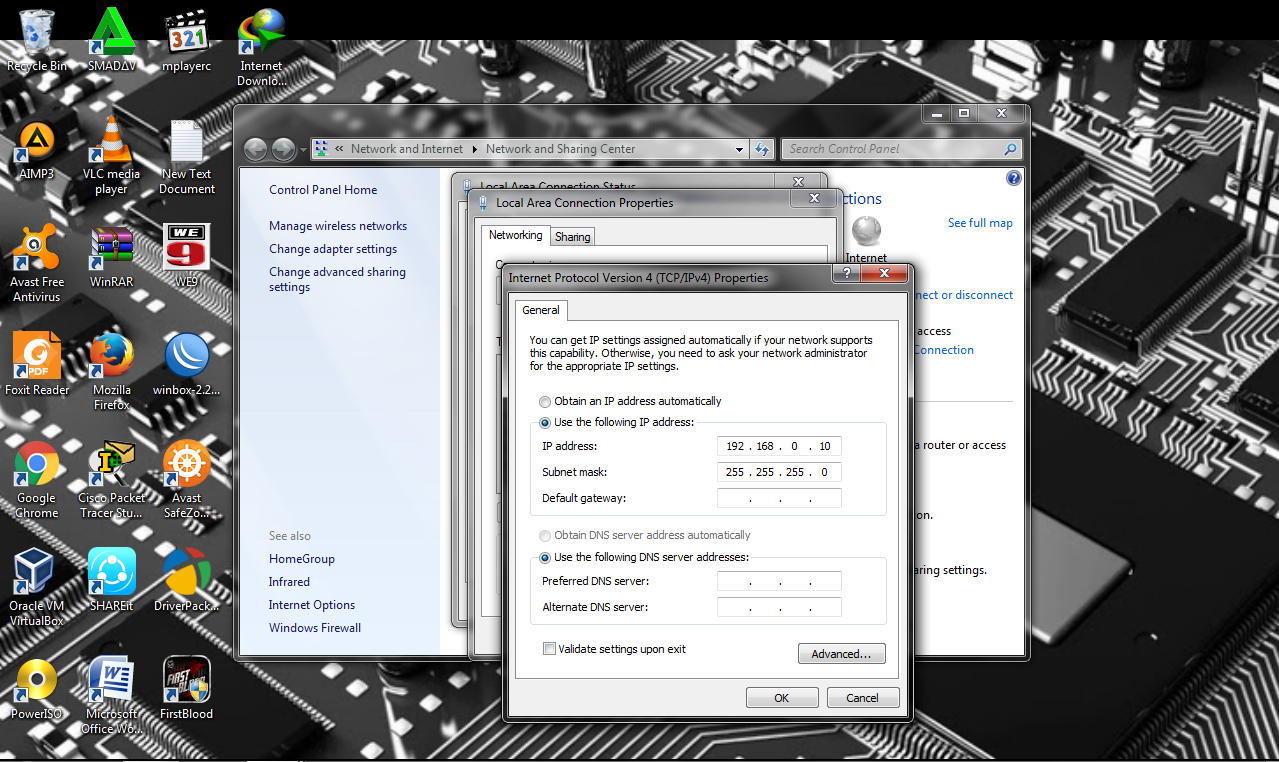1279x762 pixels.
Task: Open the Foxit Reader desktop icon
Action: point(37,365)
